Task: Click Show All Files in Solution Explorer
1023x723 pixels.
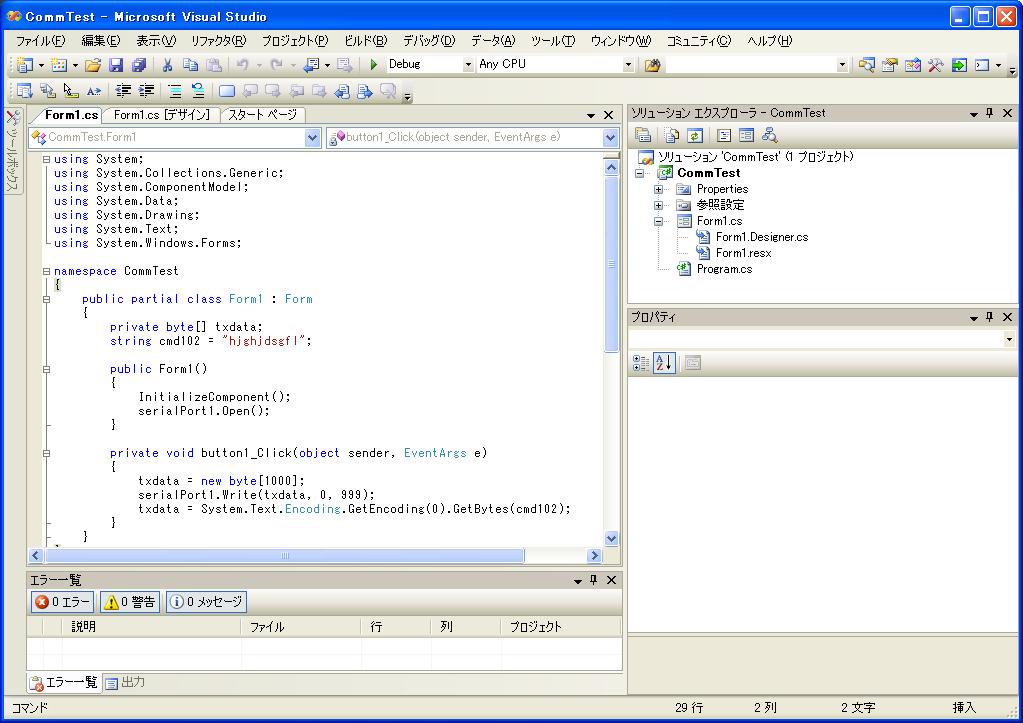Action: [671, 135]
